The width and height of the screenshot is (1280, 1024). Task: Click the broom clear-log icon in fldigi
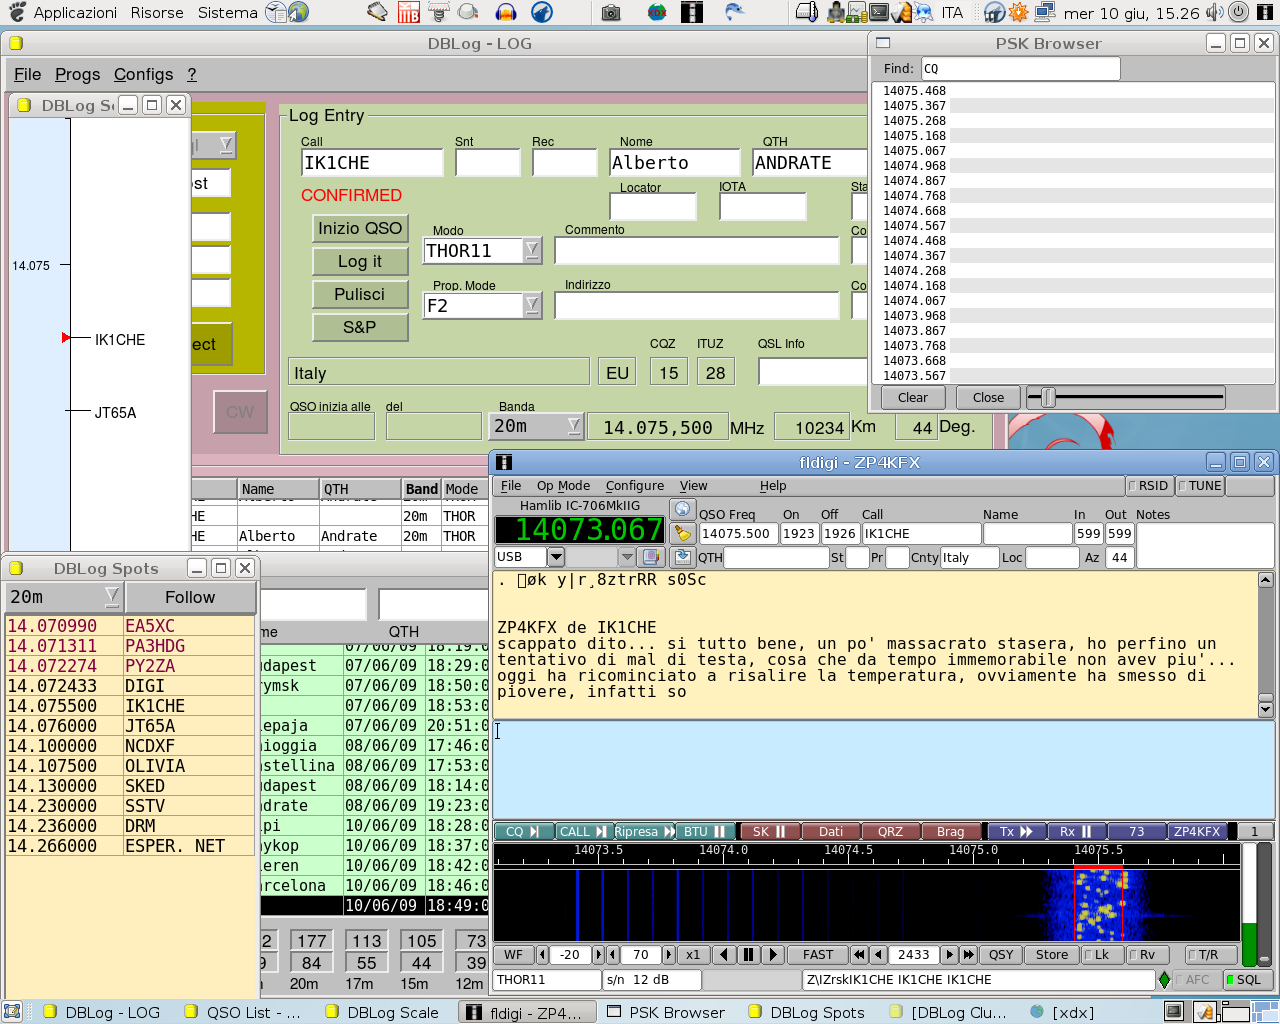click(x=682, y=533)
